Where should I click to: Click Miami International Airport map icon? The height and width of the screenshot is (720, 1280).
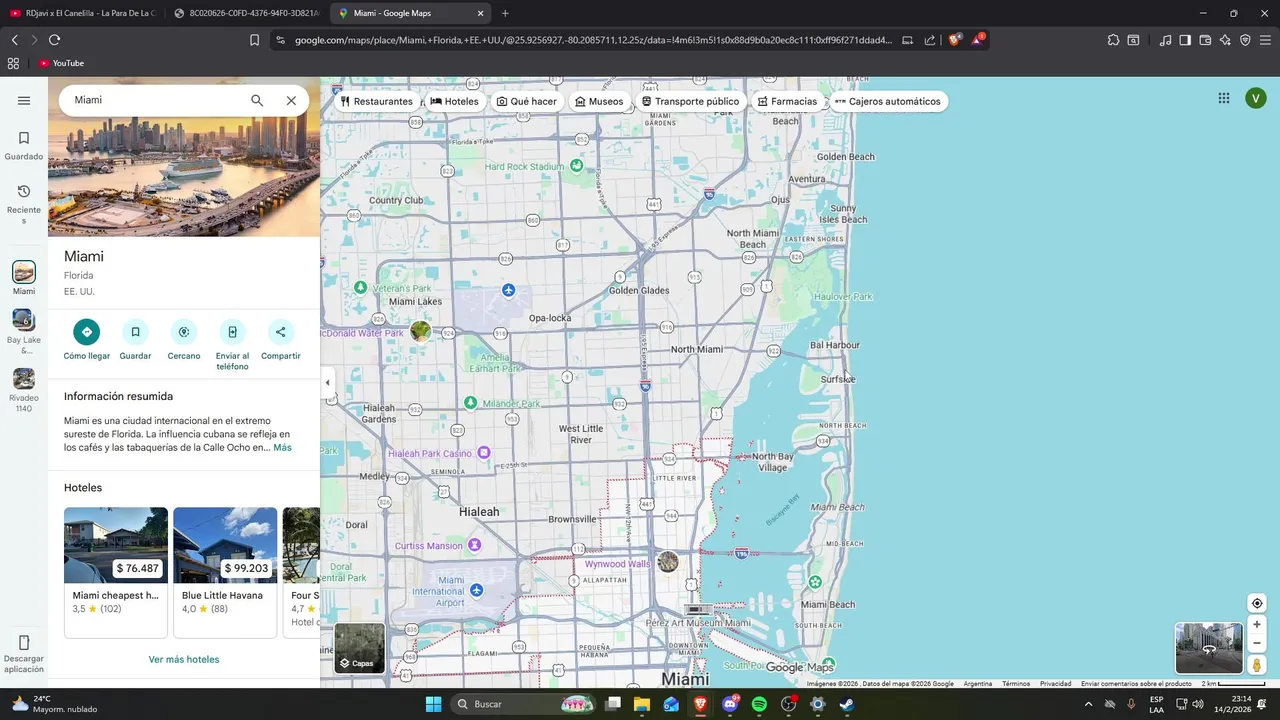click(x=476, y=590)
